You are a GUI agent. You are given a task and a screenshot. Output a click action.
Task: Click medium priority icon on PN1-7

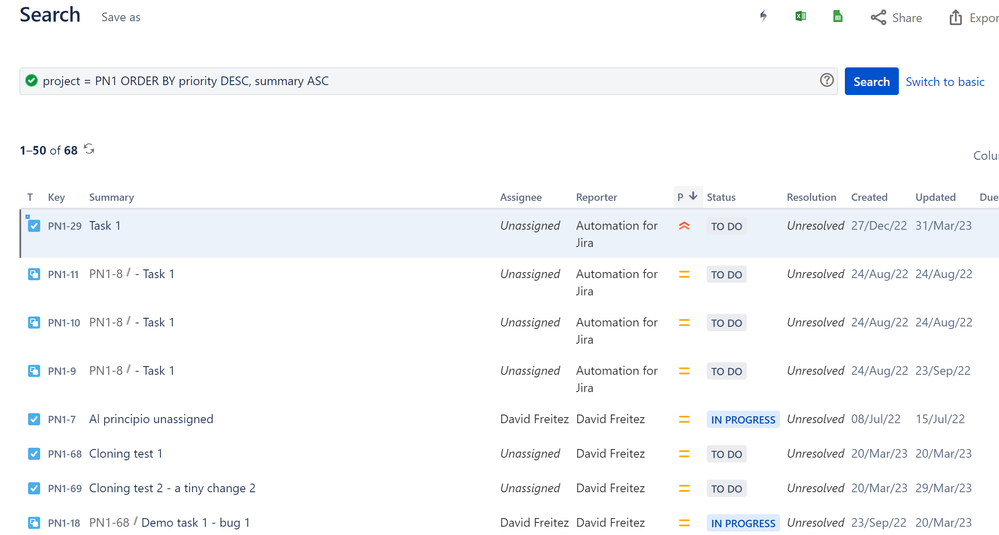684,420
